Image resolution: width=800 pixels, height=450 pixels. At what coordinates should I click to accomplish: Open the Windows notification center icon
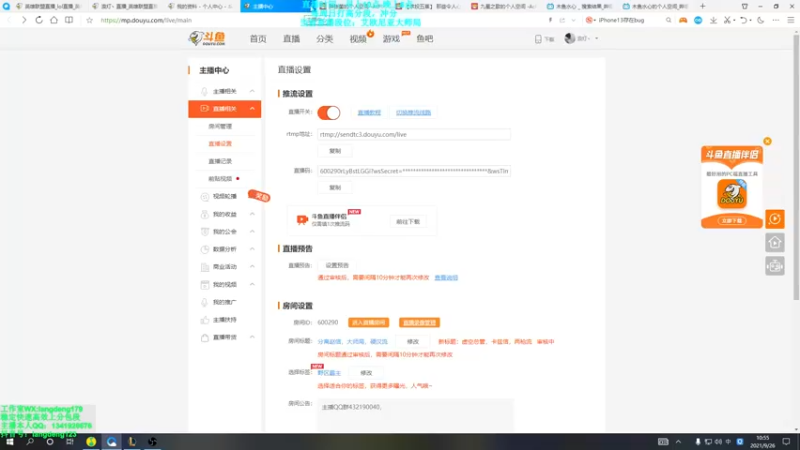(x=786, y=442)
